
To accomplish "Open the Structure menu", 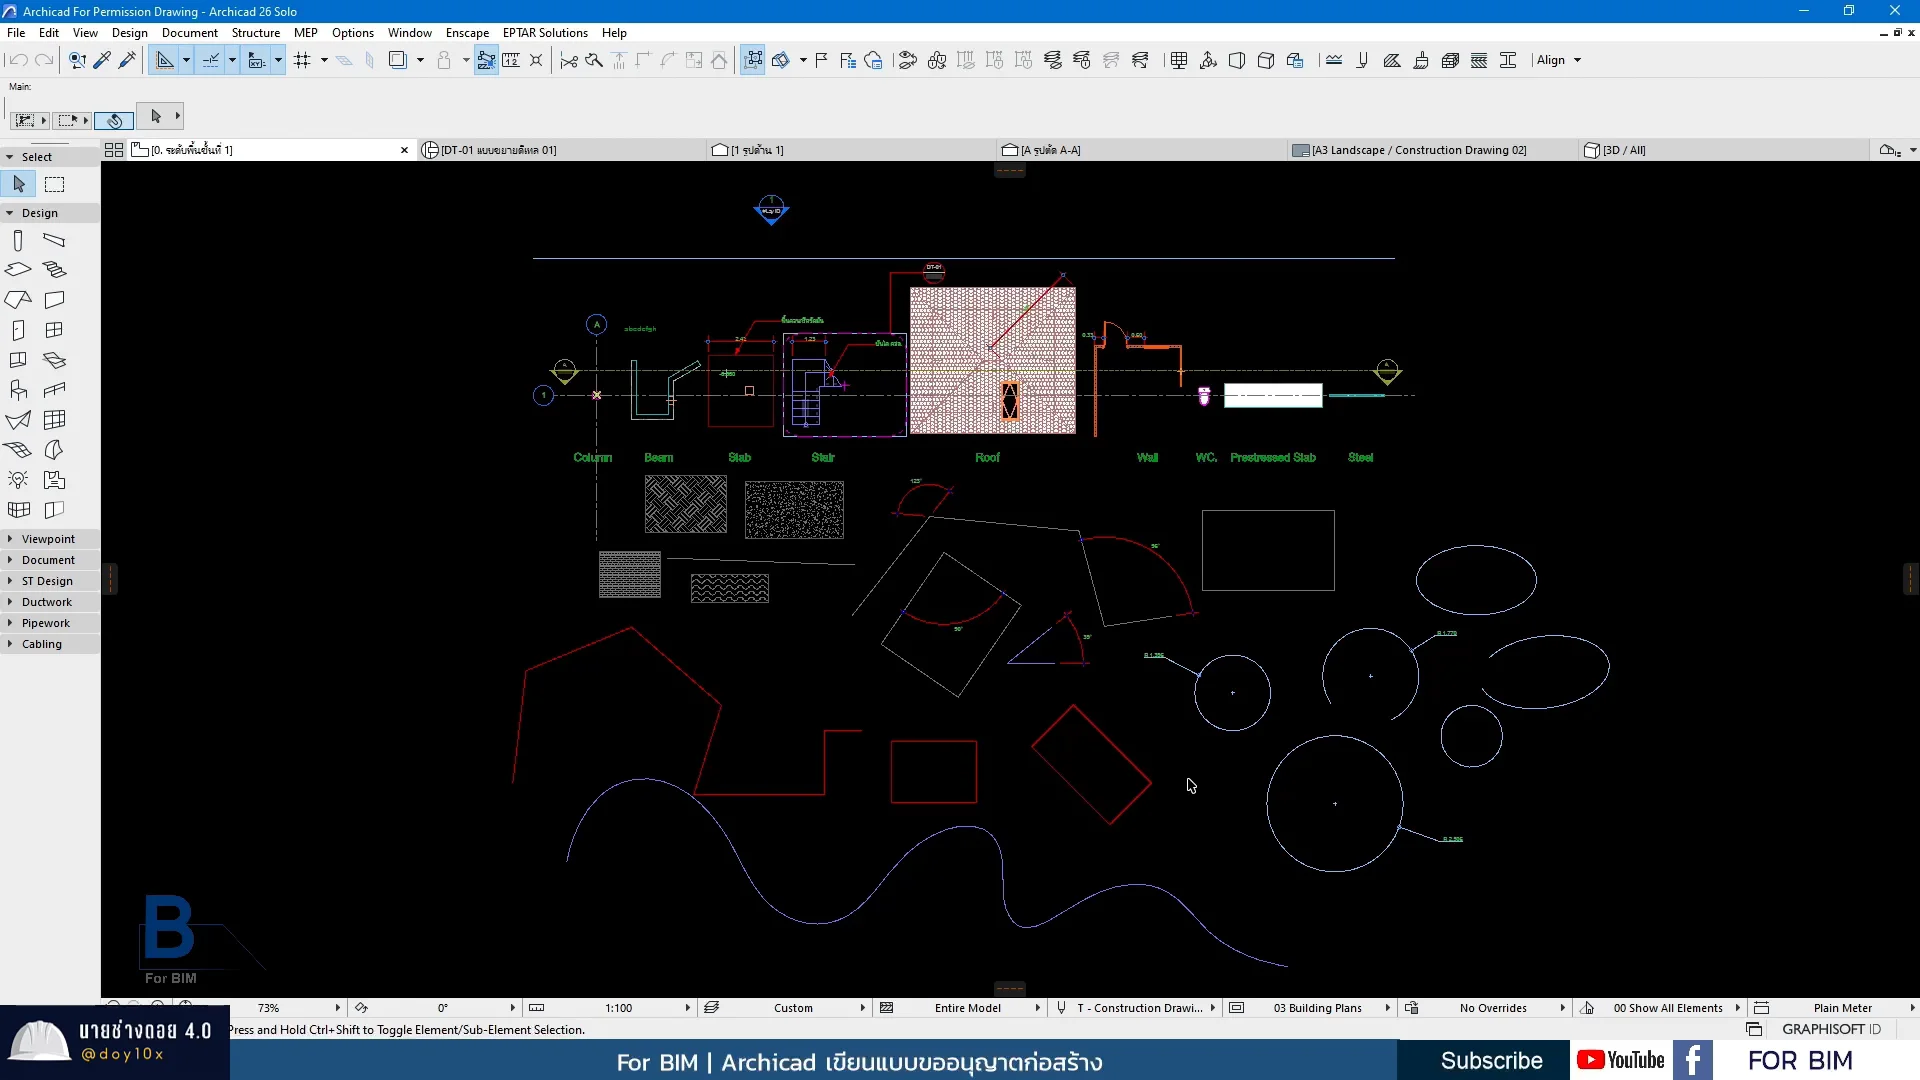I will coord(256,32).
